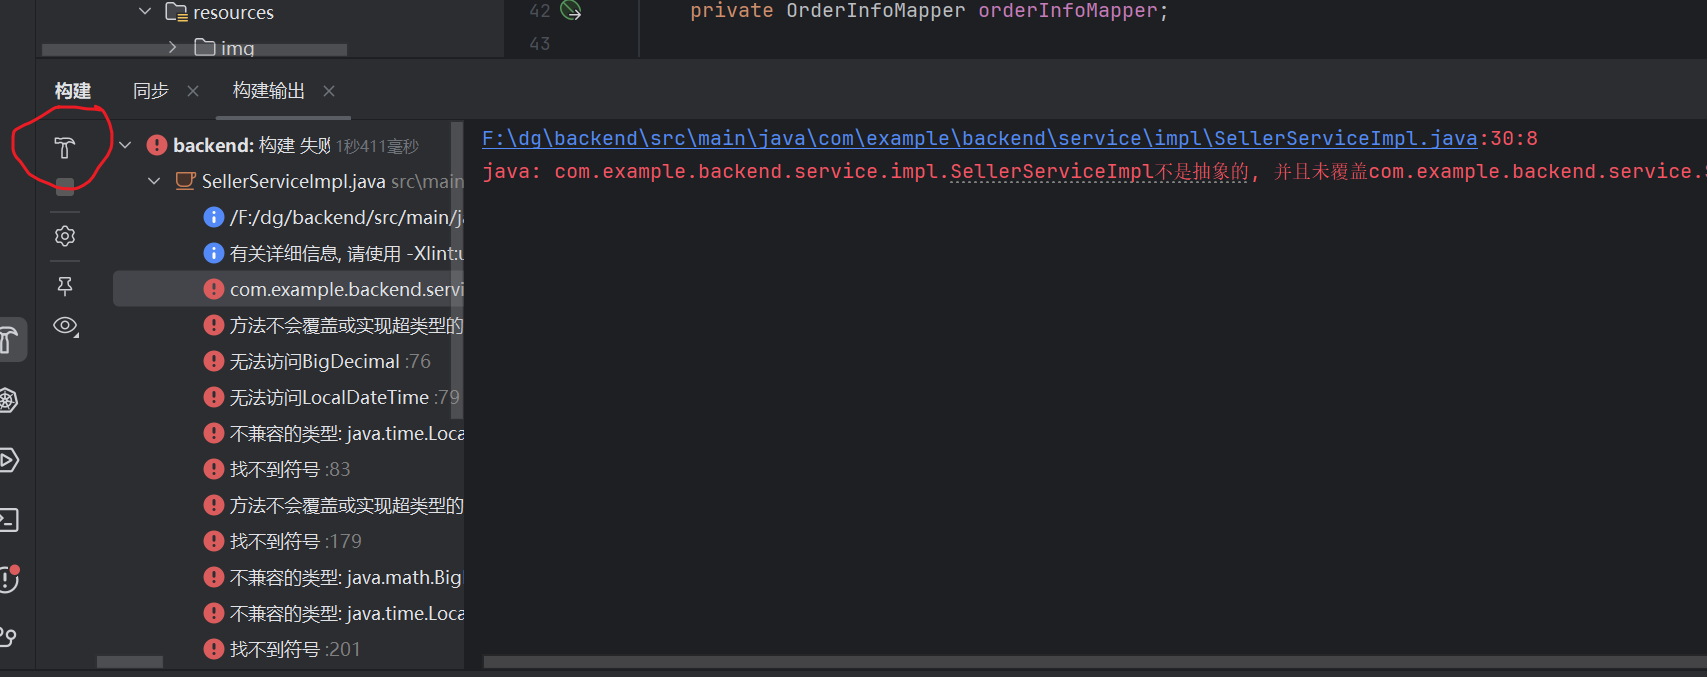1707x677 pixels.
Task: Select the backend: 构建 失败 root row
Action: pos(288,145)
